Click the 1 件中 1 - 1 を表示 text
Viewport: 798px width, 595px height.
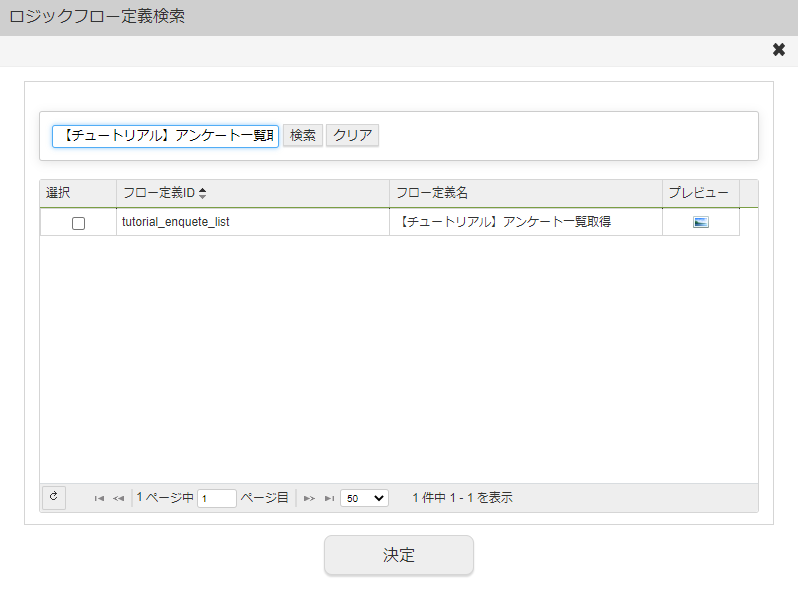[462, 498]
